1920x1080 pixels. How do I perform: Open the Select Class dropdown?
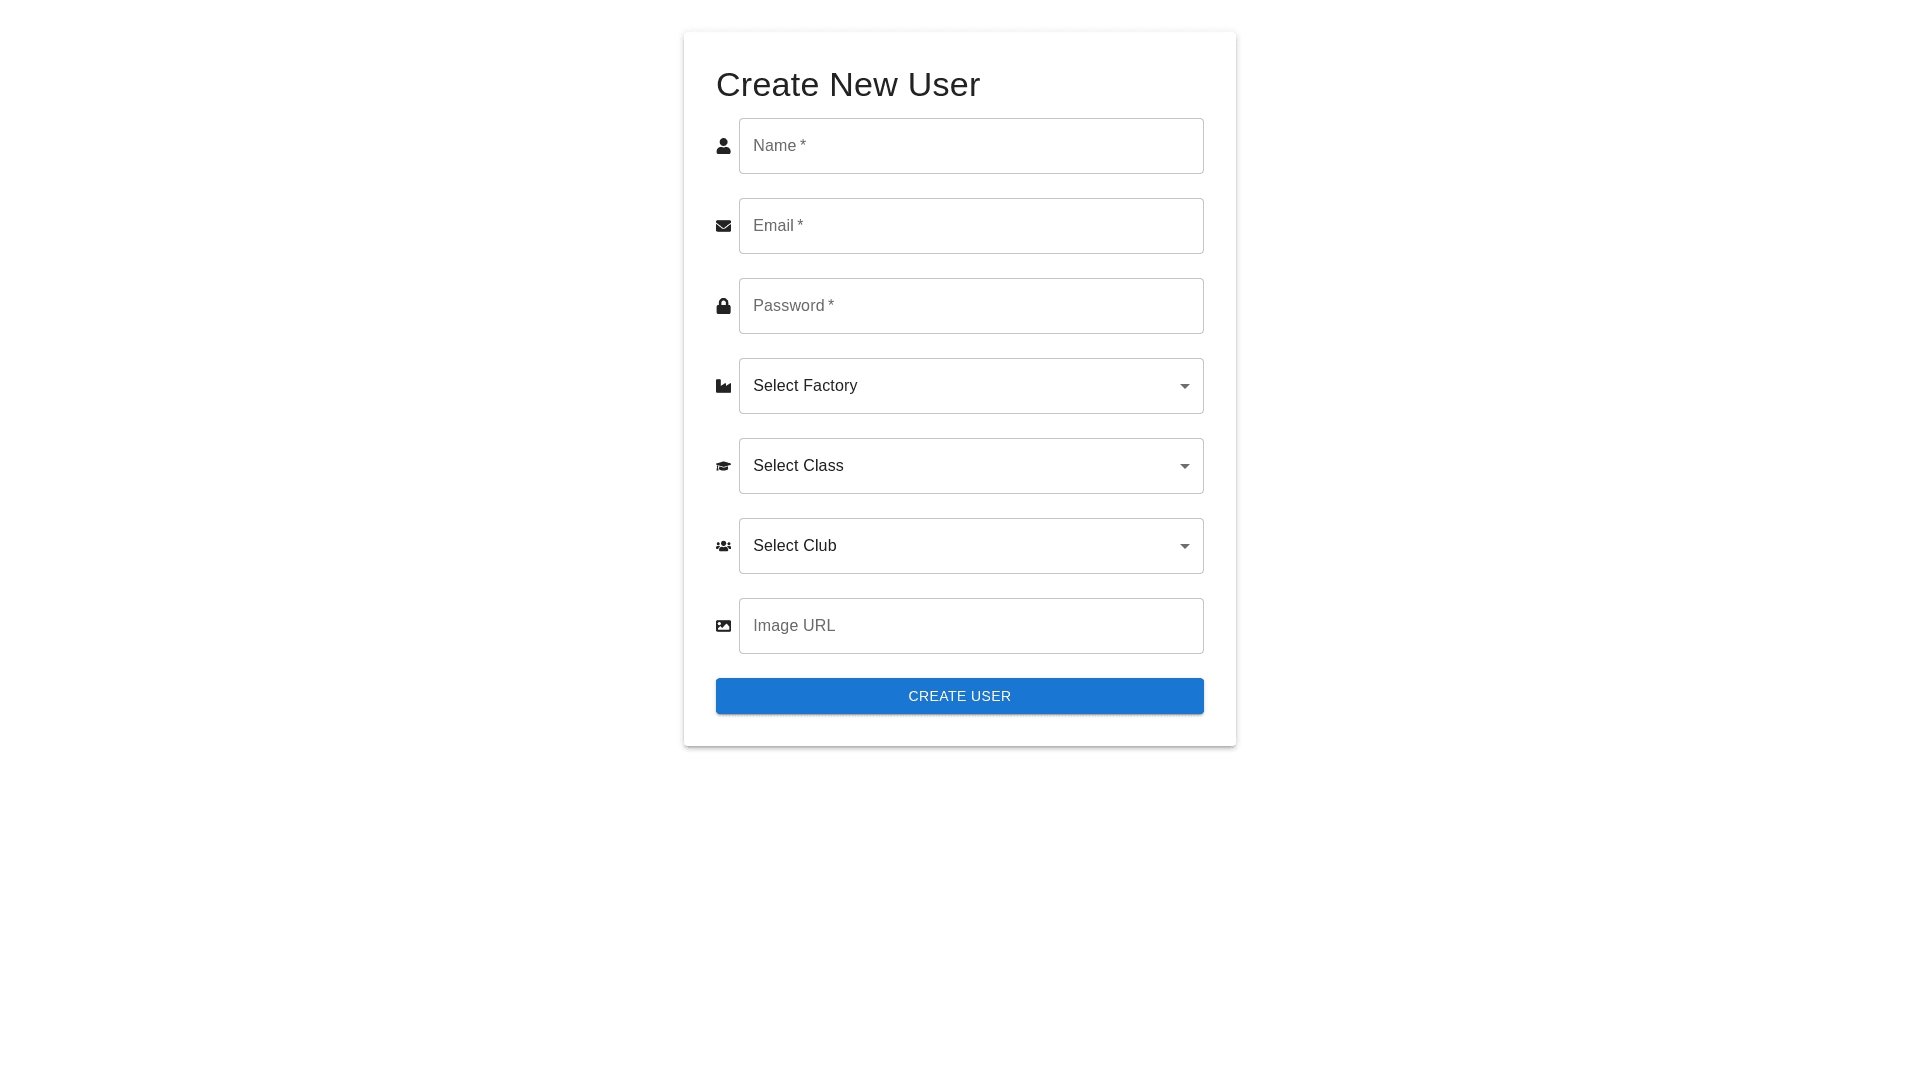[x=960, y=466]
